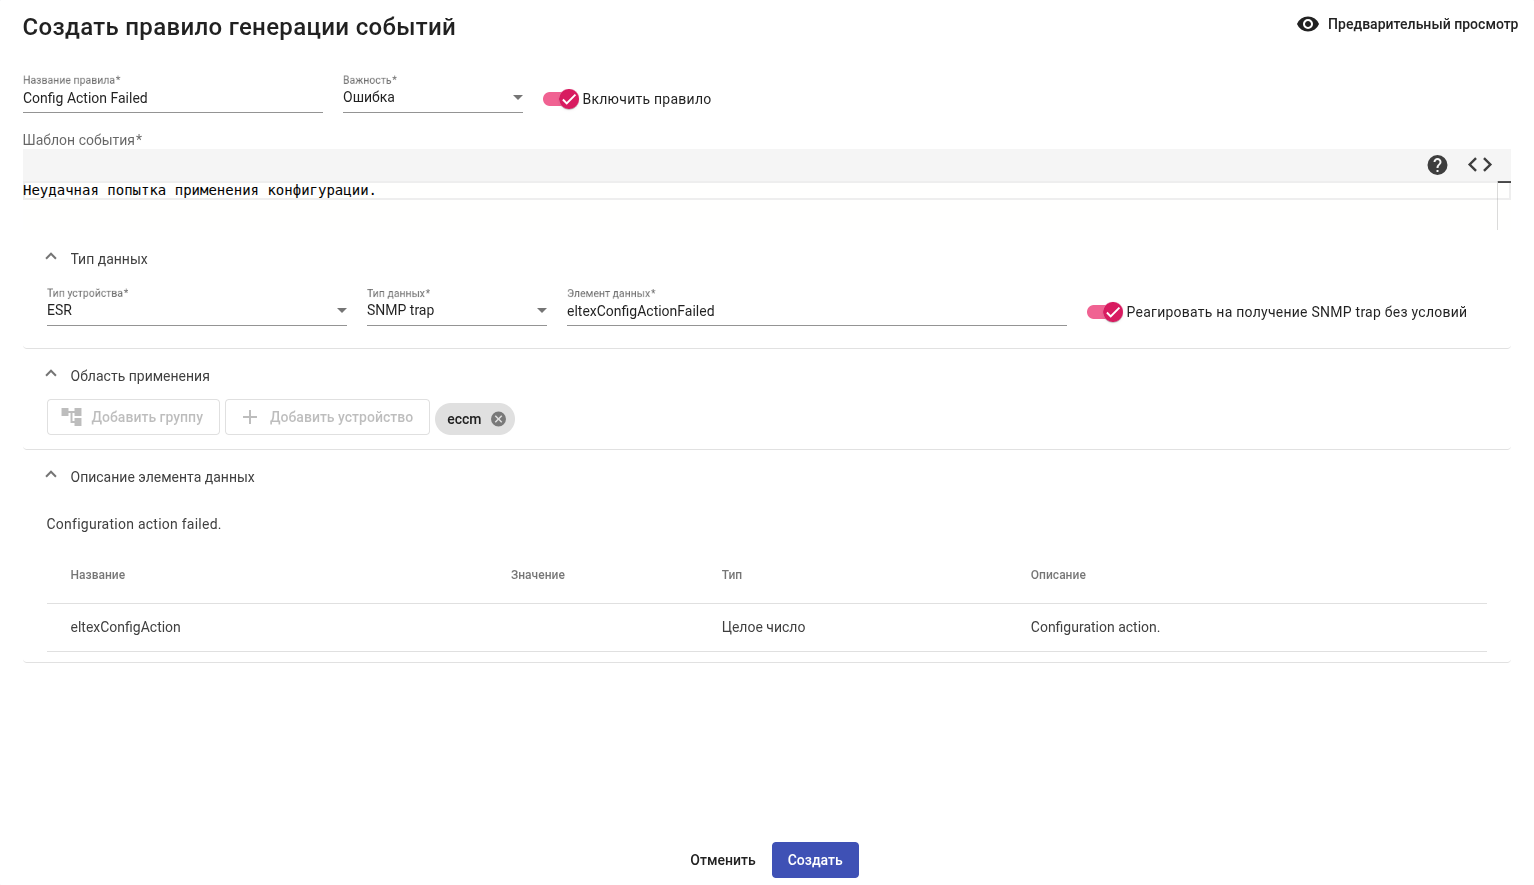Image resolution: width=1534 pixels, height=885 pixels.
Task: Click the help question mark icon
Action: pyautogui.click(x=1437, y=165)
